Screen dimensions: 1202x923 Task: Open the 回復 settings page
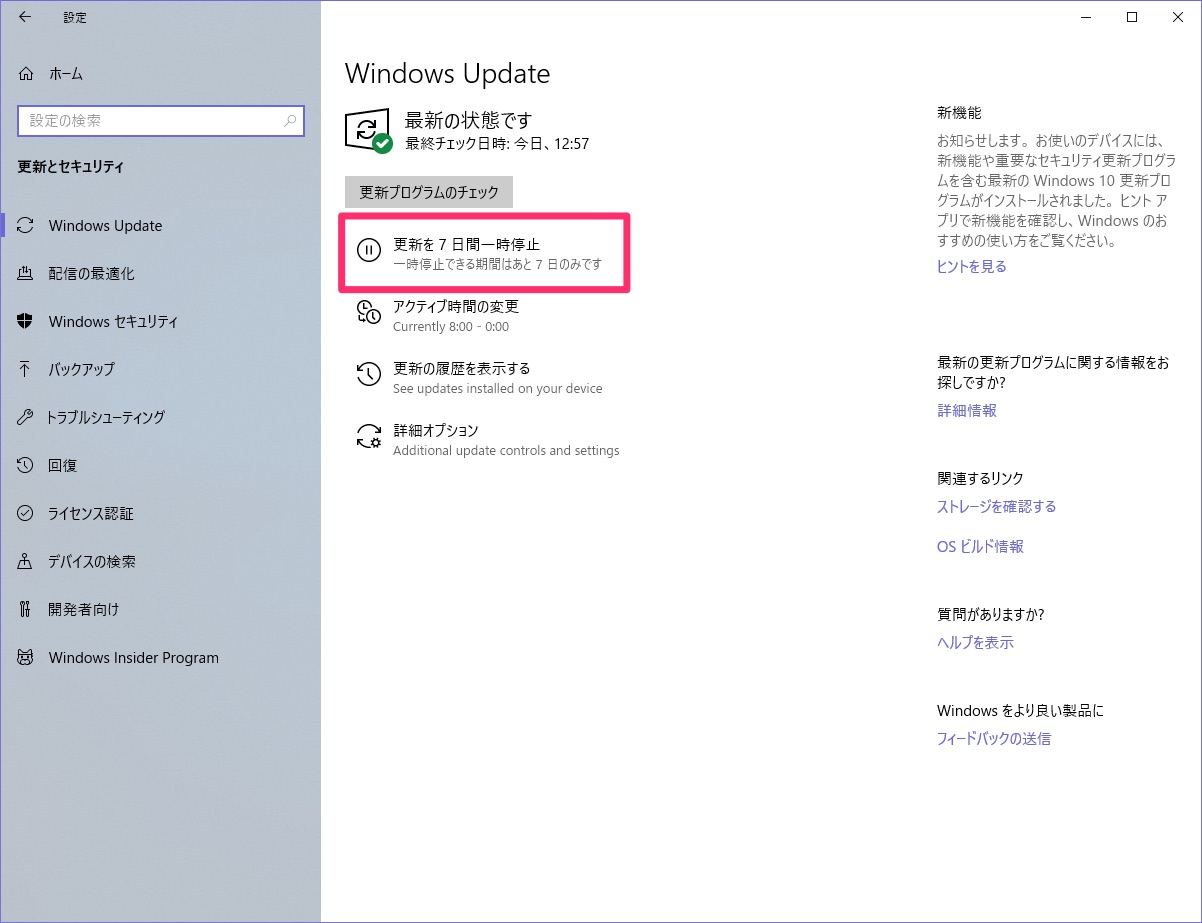coord(160,465)
